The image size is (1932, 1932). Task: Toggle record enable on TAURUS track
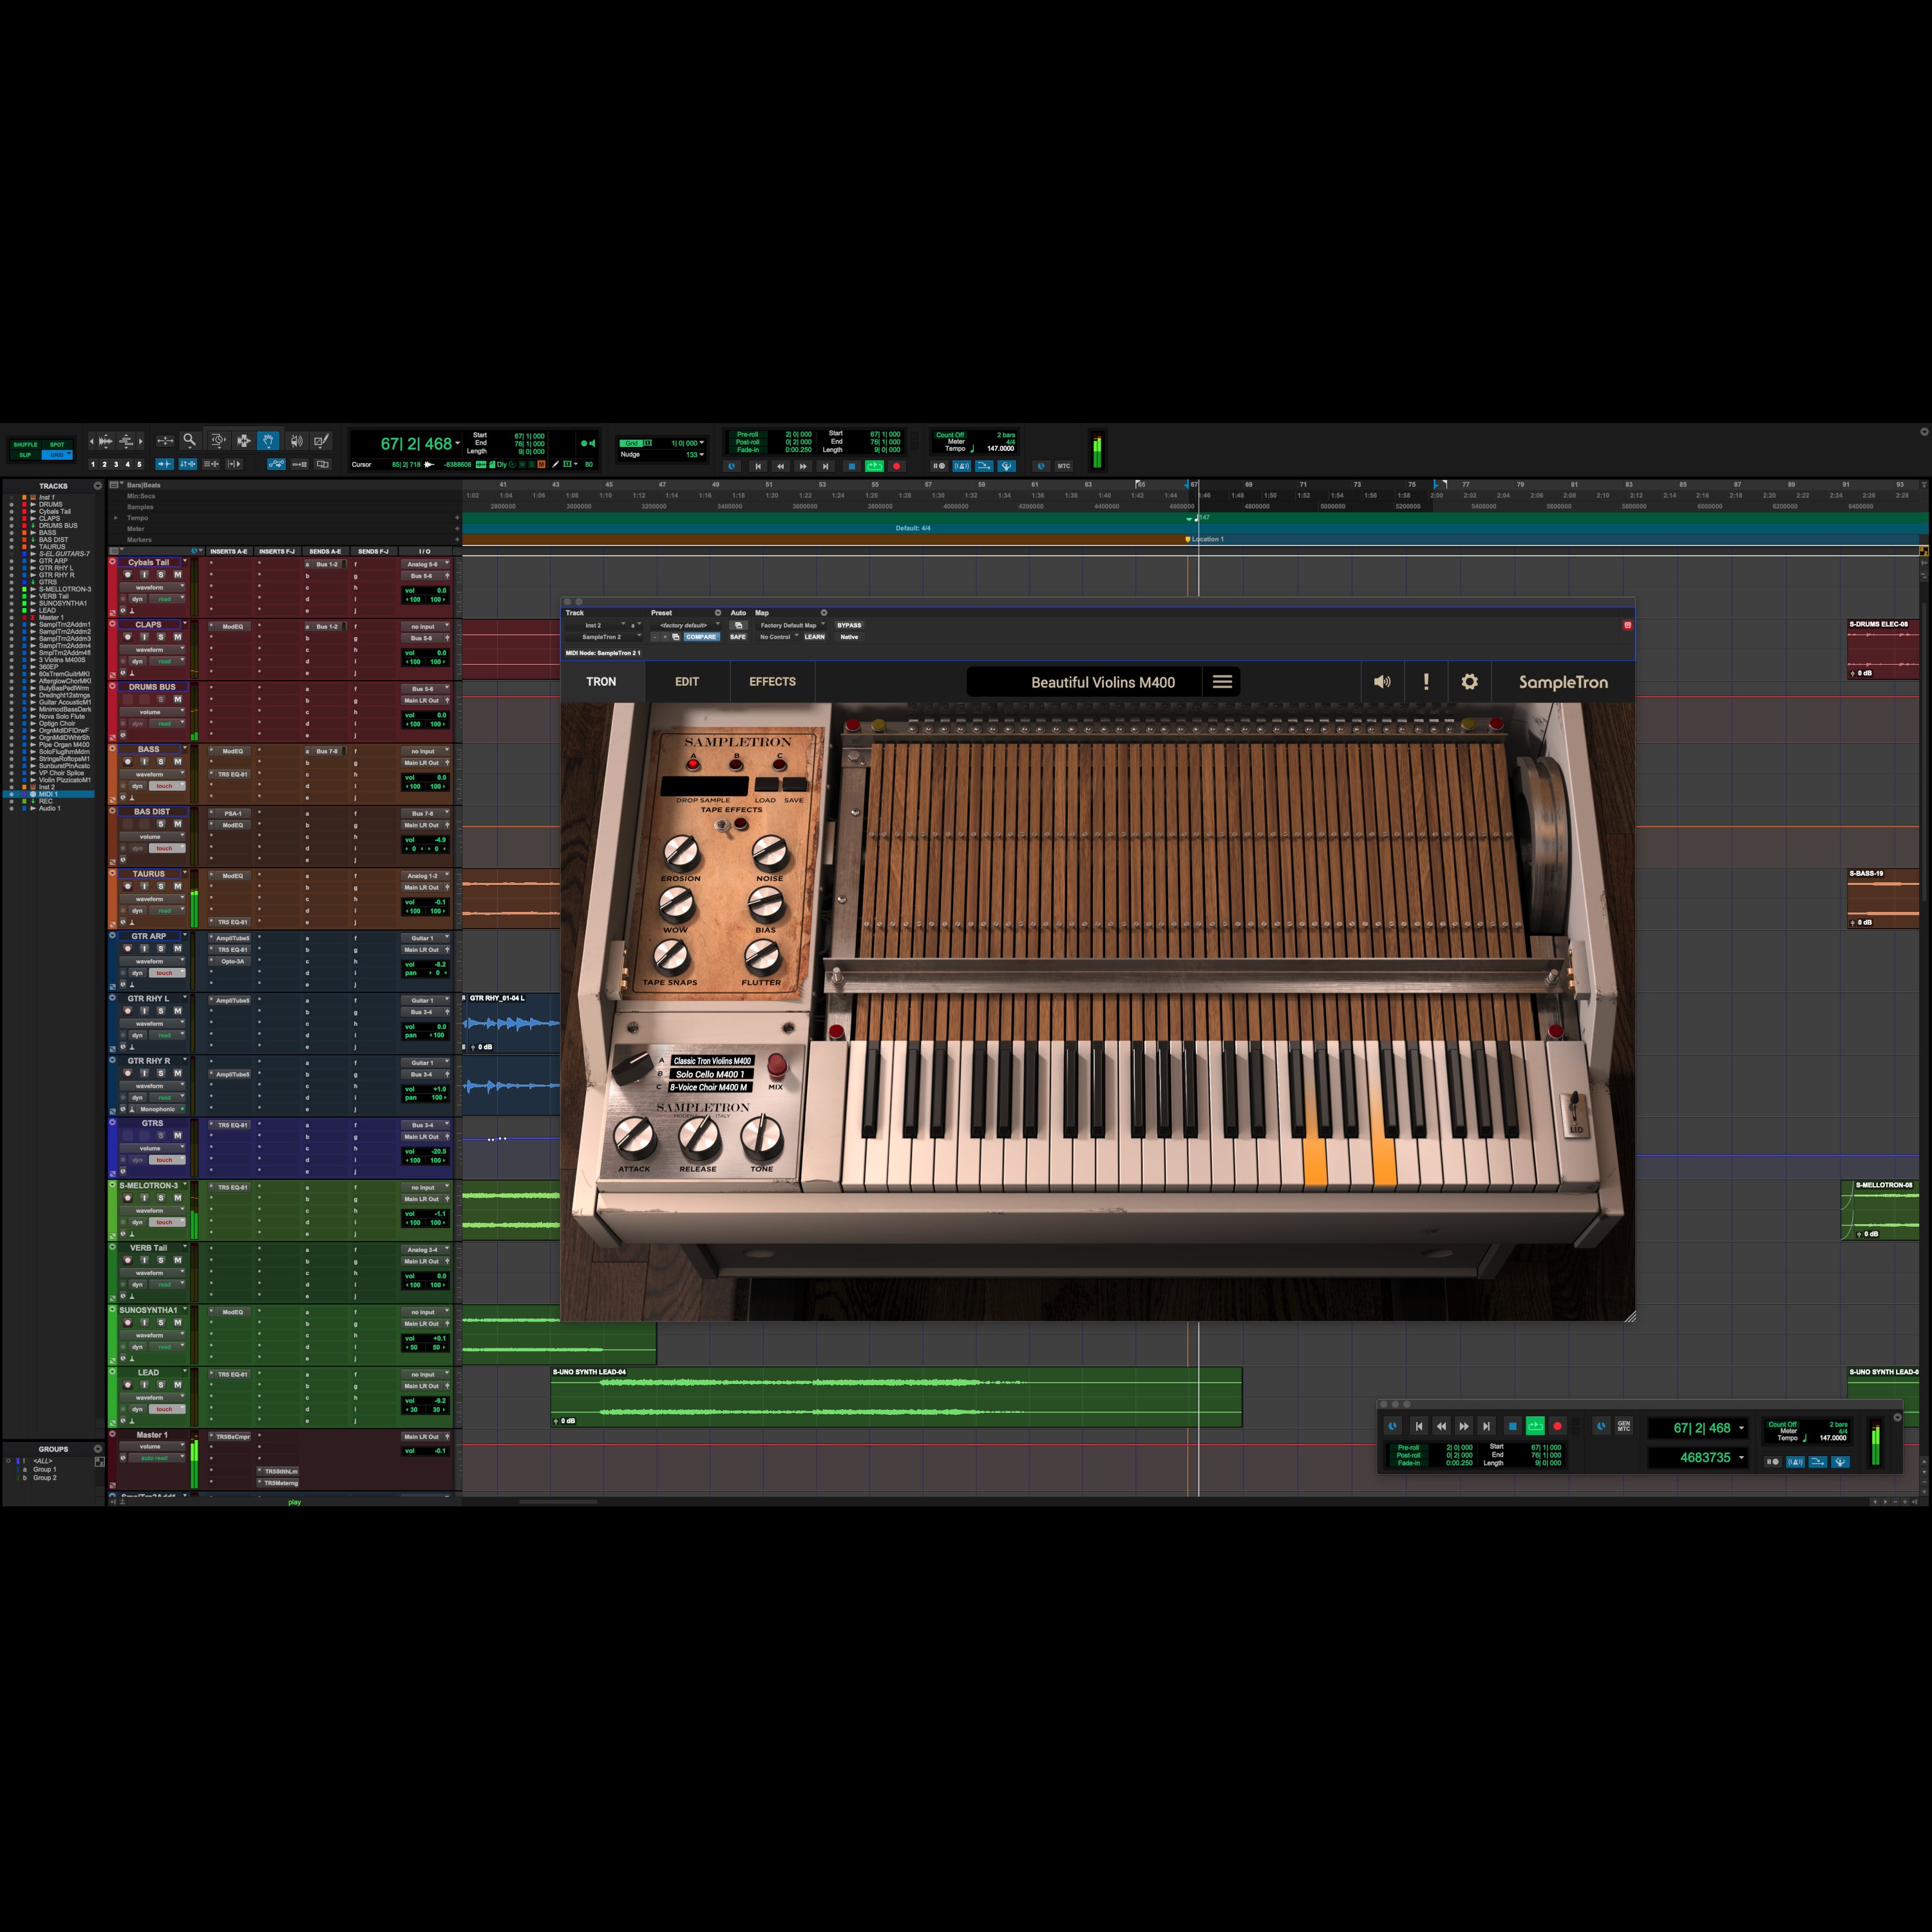coord(128,886)
